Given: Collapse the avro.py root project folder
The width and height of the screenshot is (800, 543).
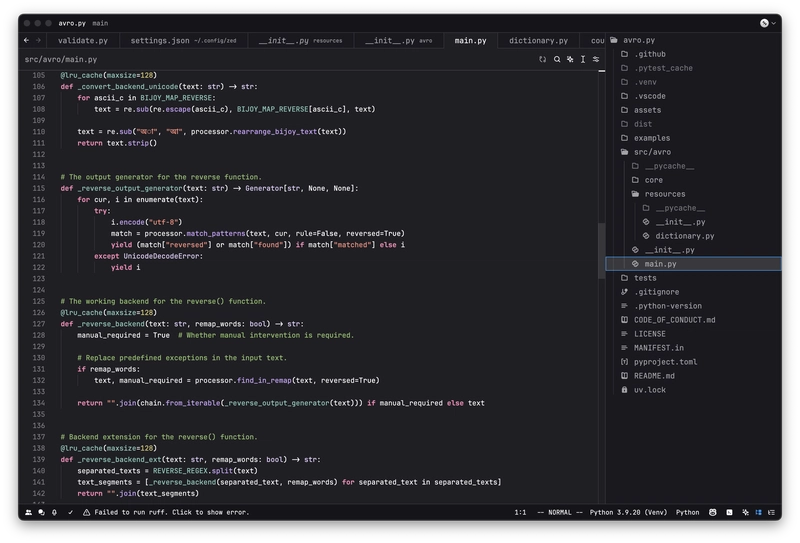Looking at the screenshot, I should click(x=693, y=40).
